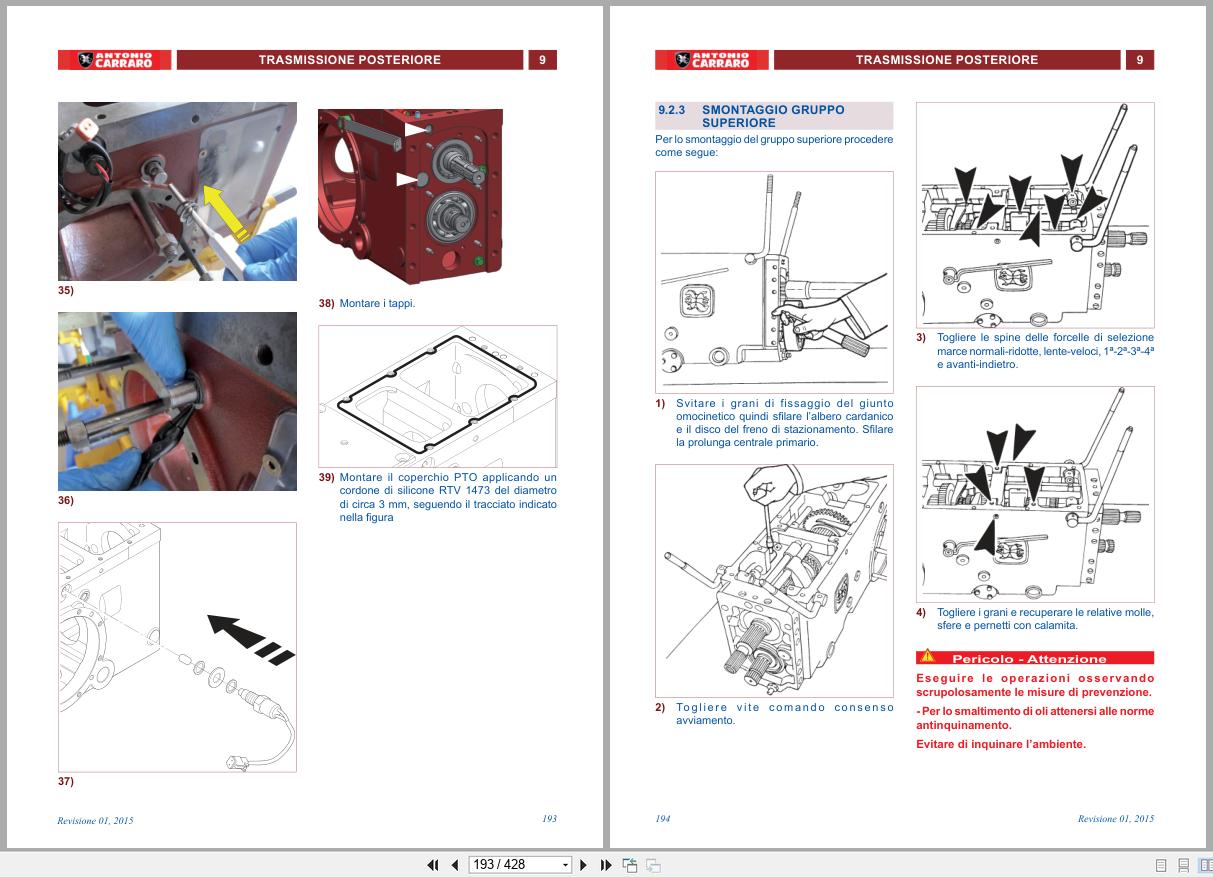The image size is (1213, 877).
Task: Click step label 39)
Action: point(326,477)
